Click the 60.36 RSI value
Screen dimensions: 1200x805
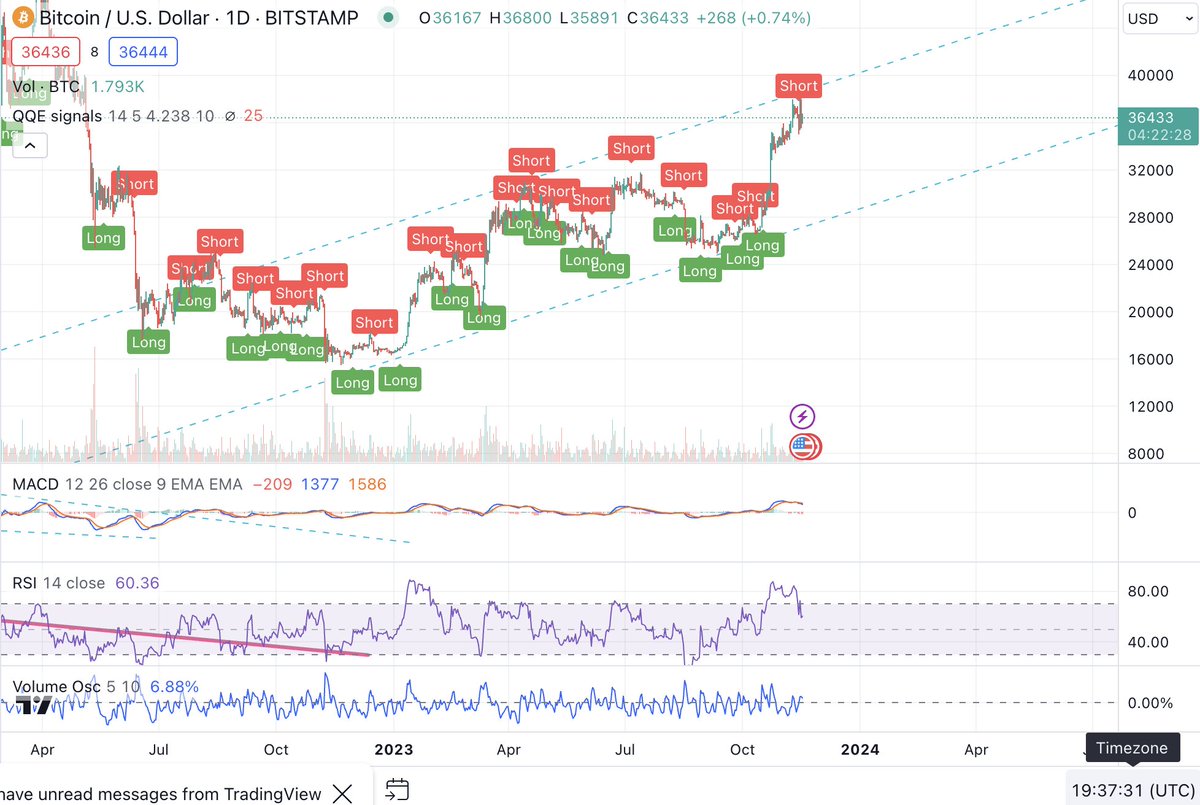pyautogui.click(x=137, y=583)
